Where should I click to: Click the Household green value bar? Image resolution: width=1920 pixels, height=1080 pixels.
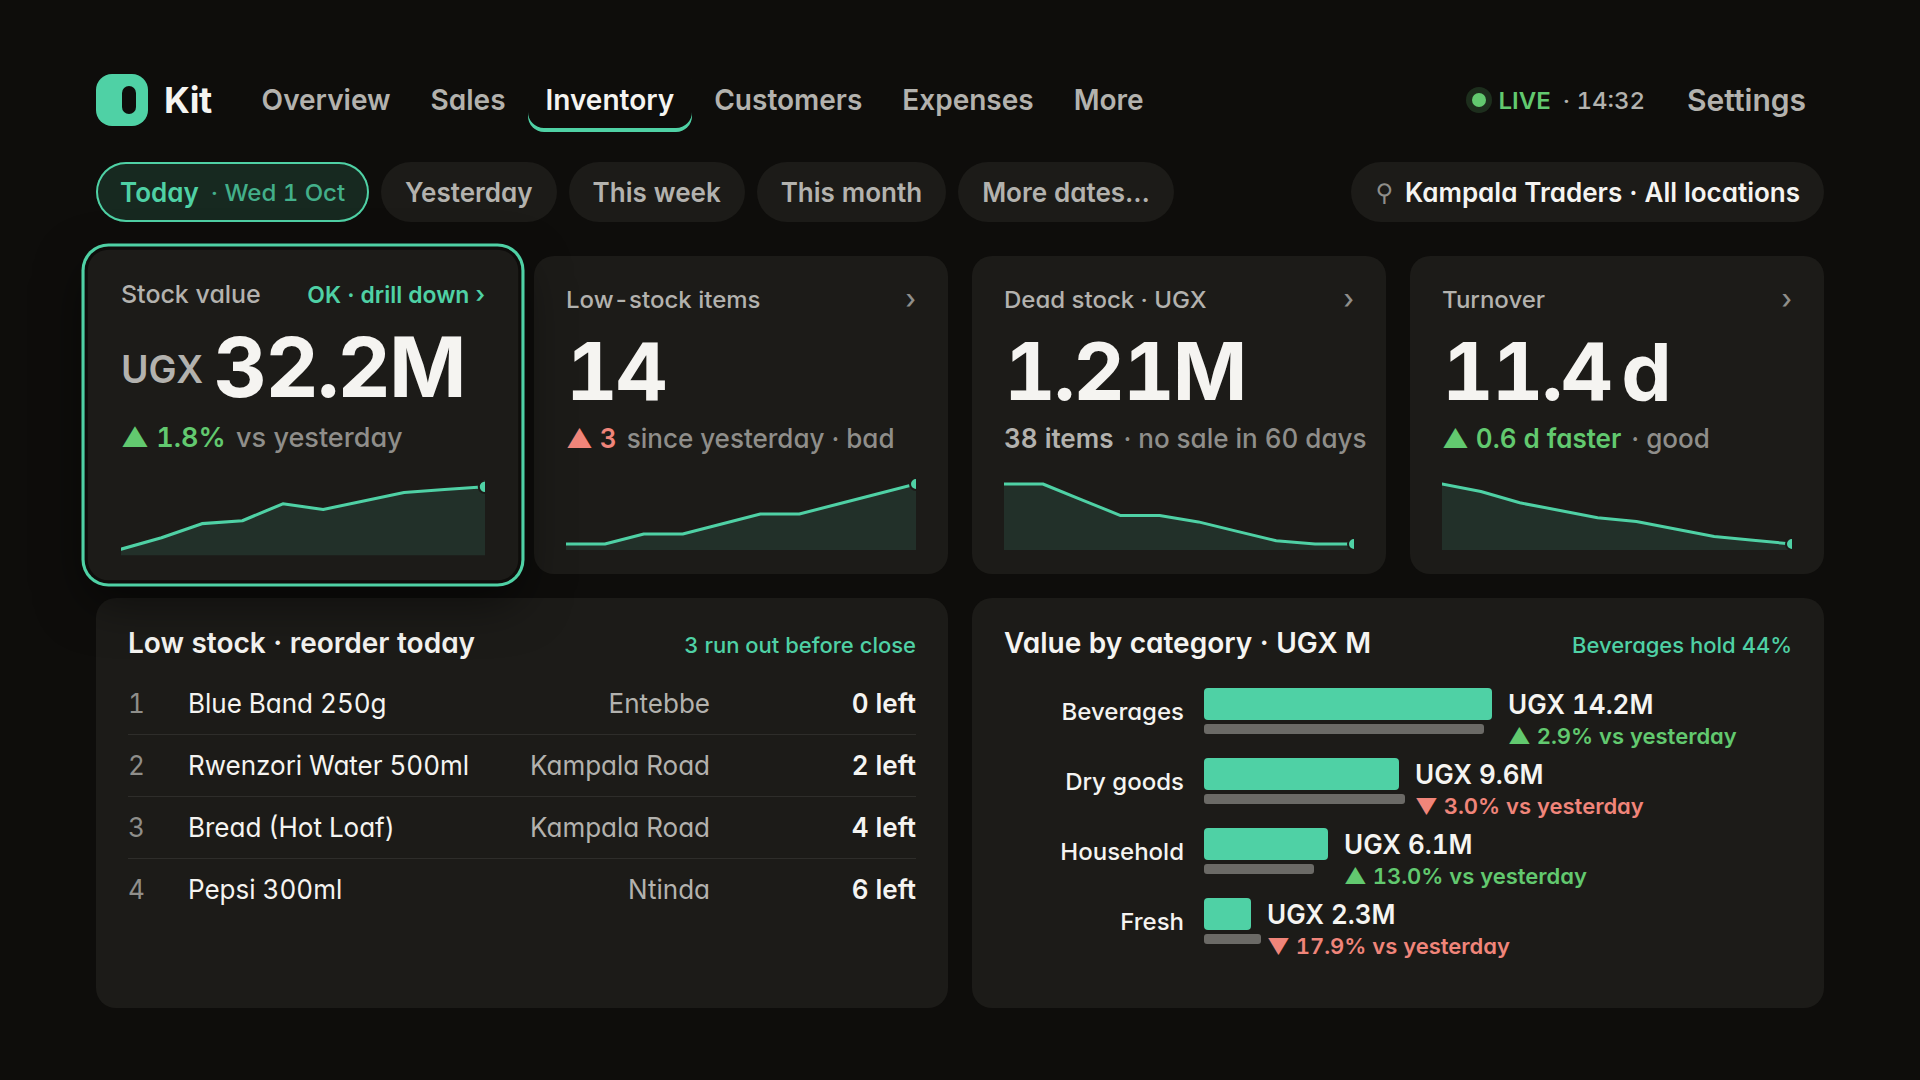coord(1266,844)
